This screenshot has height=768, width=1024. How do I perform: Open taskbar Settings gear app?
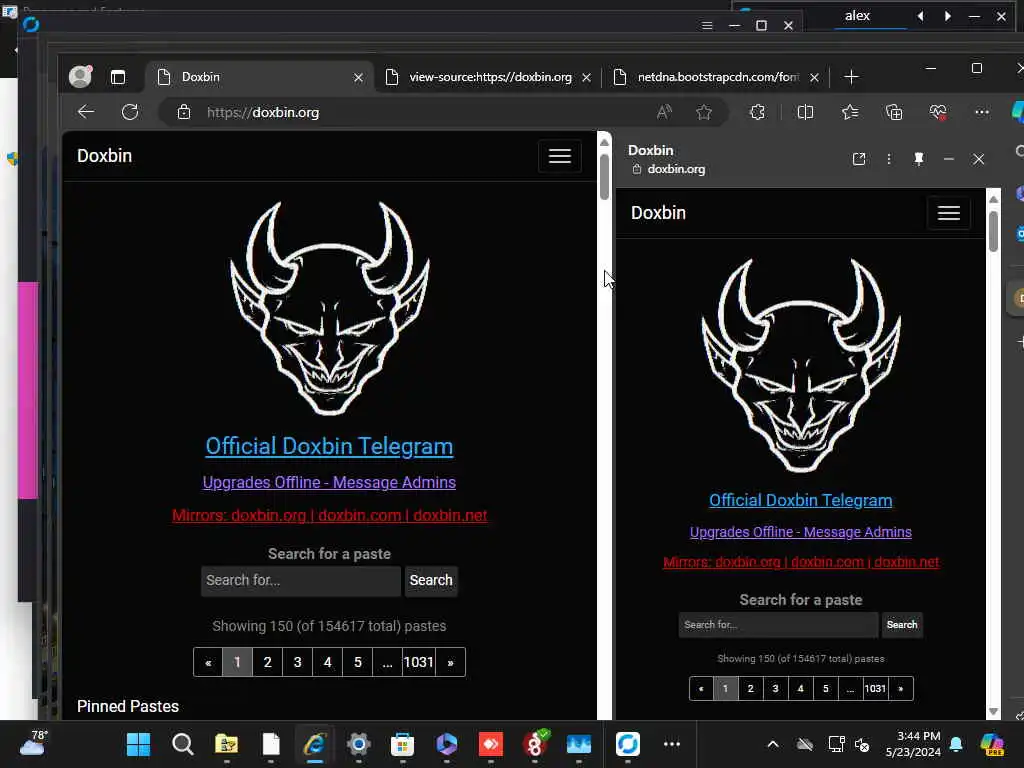coord(359,744)
